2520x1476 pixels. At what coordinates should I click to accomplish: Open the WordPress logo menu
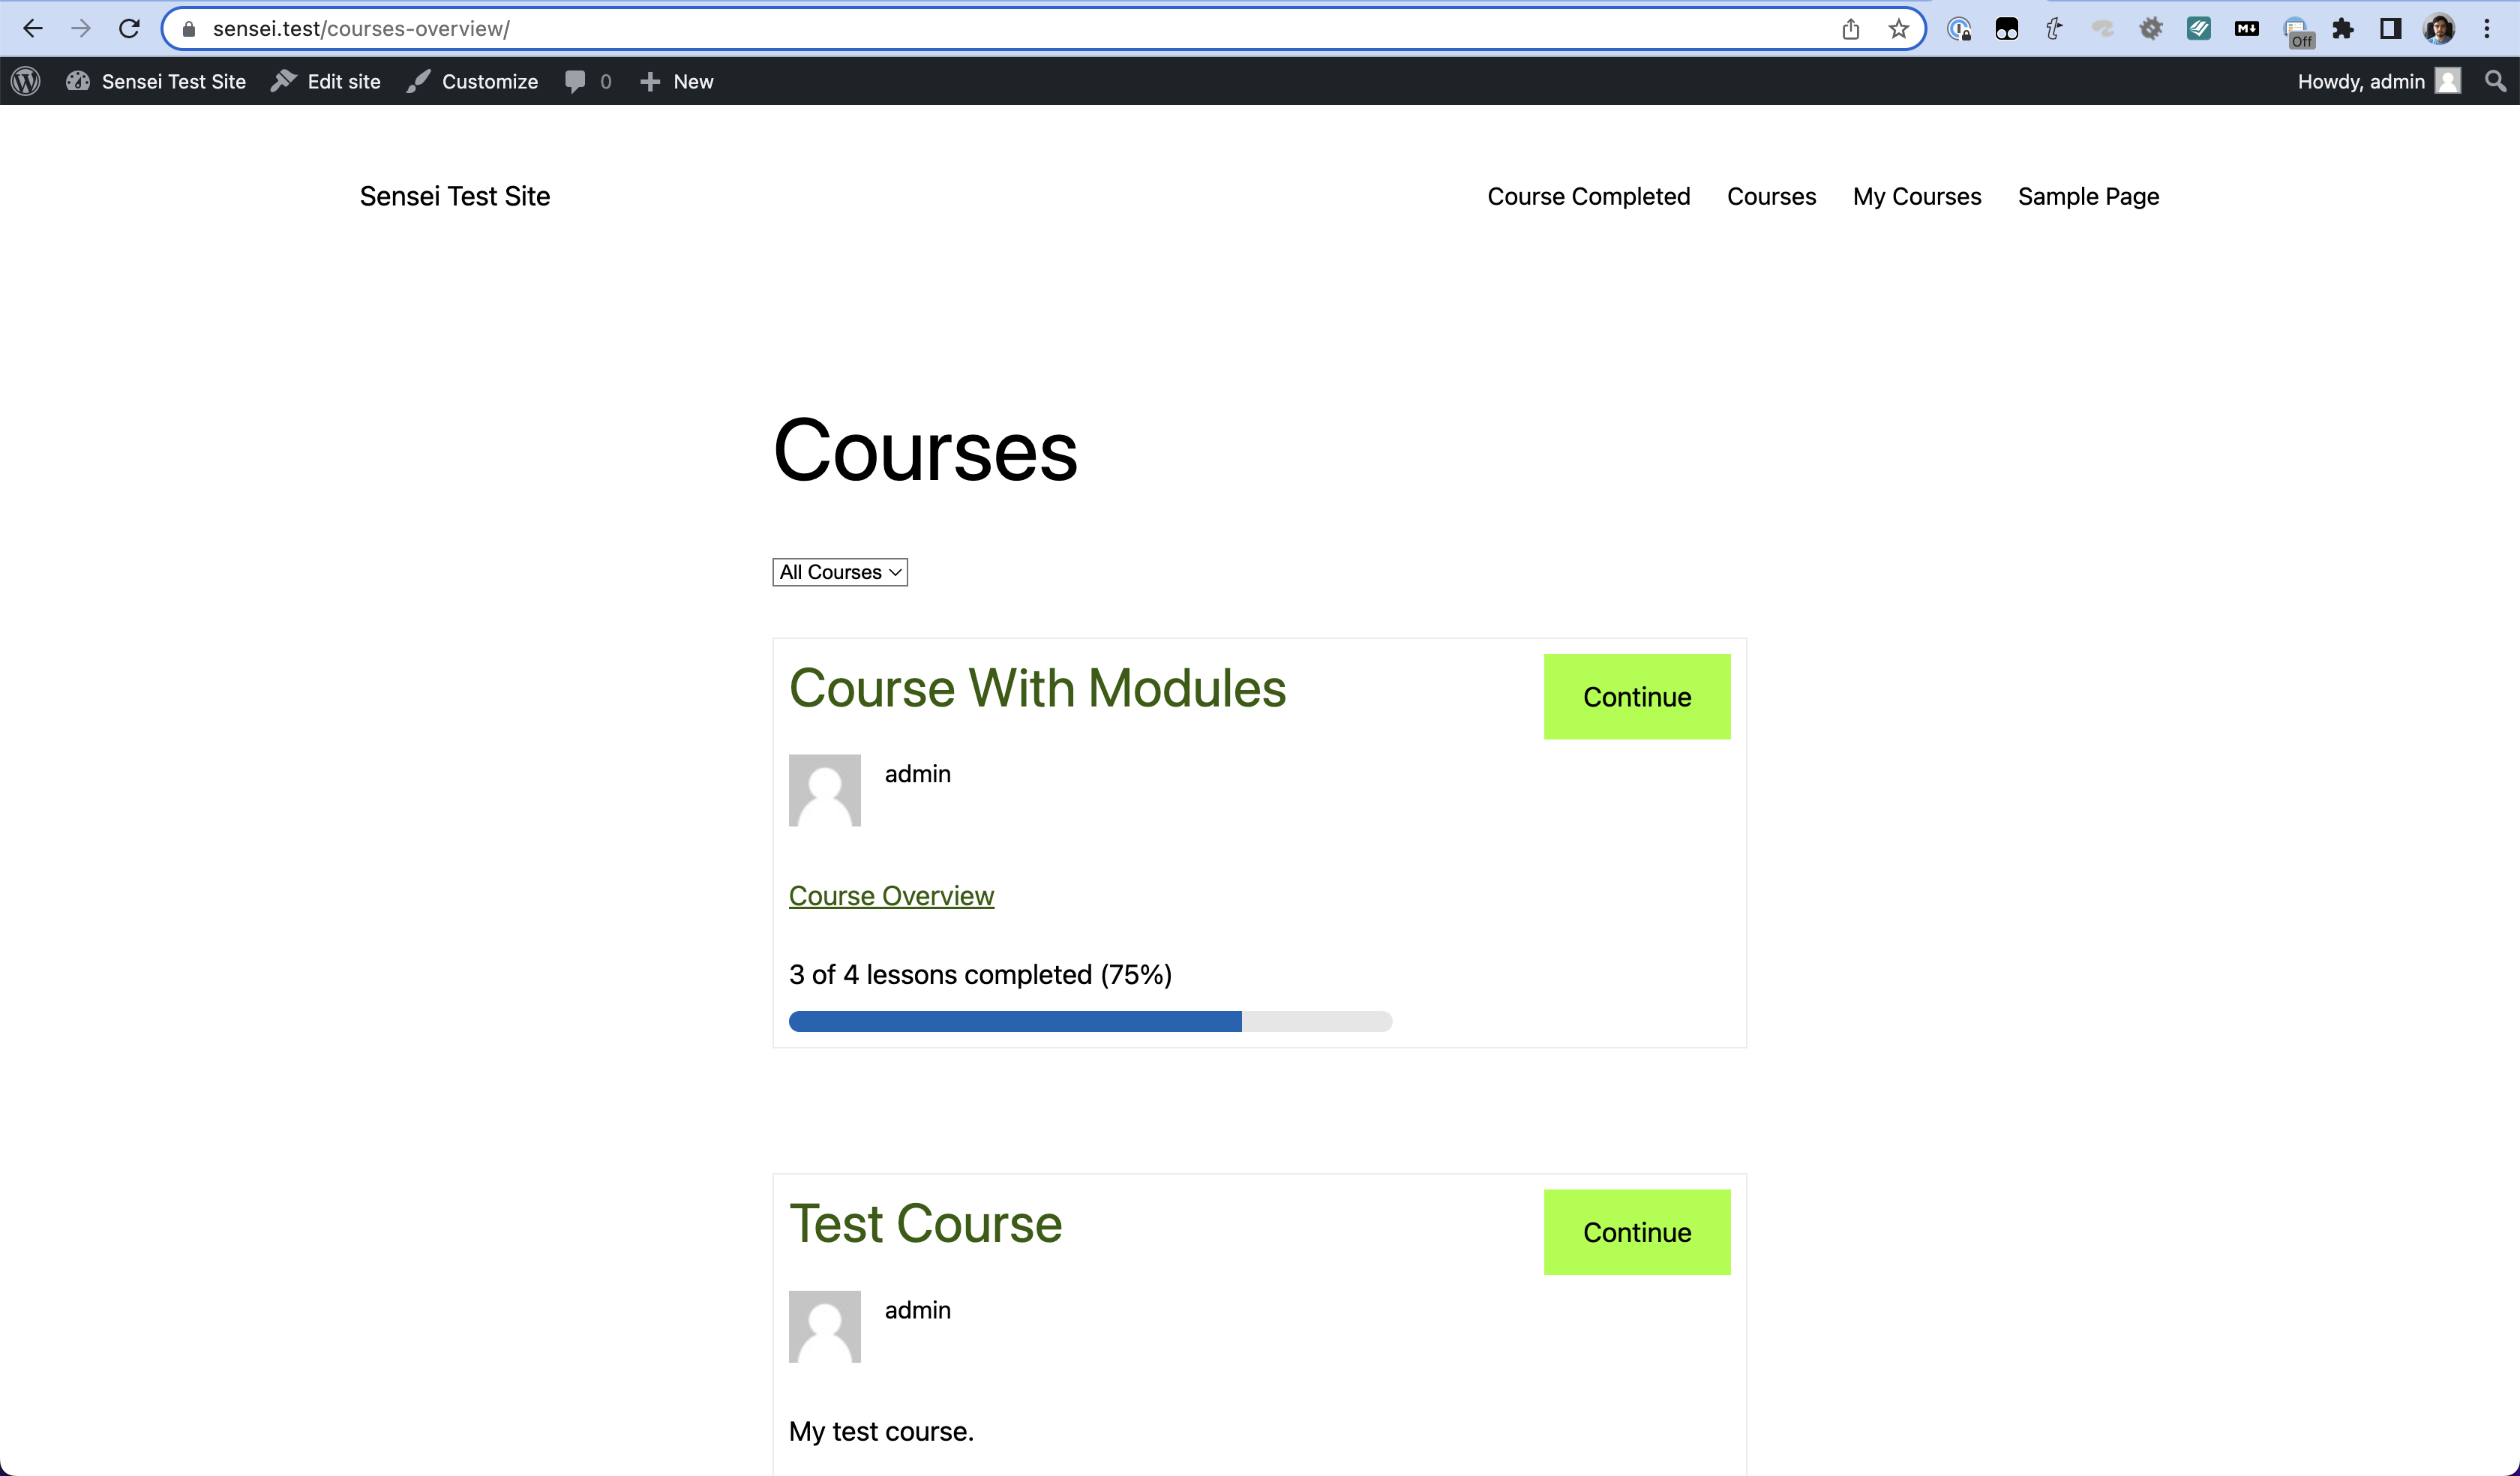click(25, 81)
